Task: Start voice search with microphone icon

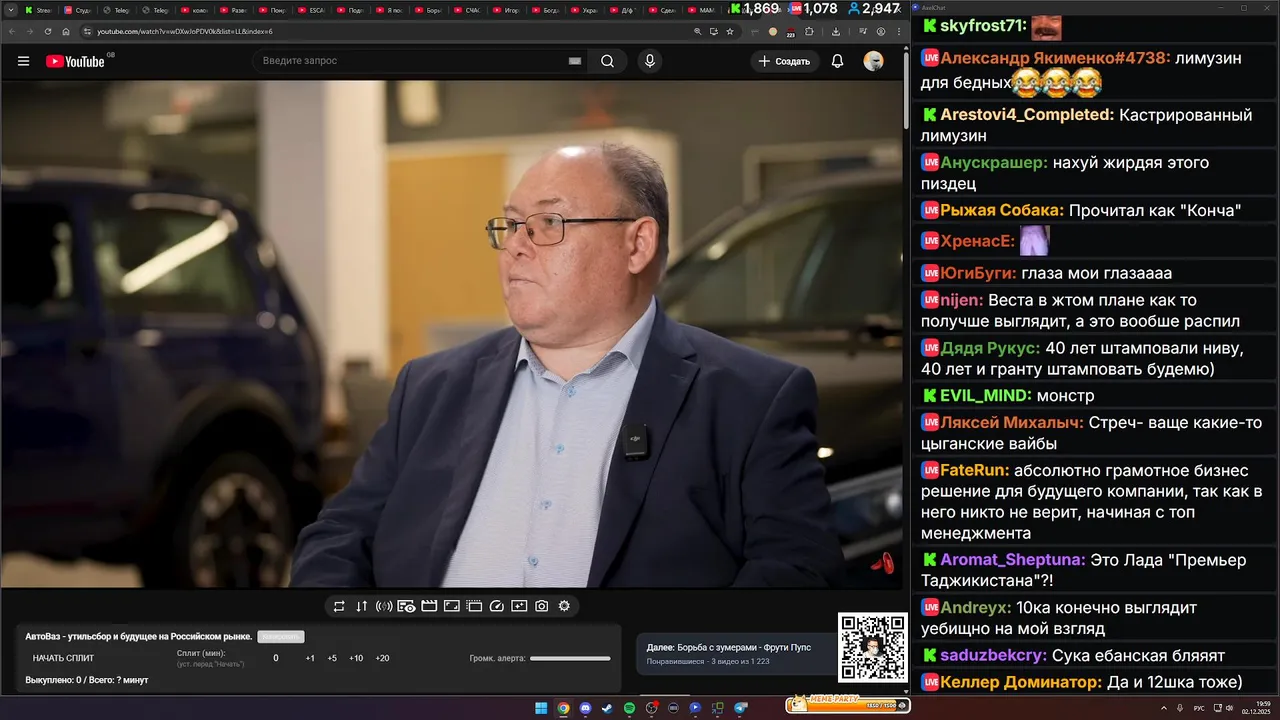Action: click(x=650, y=61)
